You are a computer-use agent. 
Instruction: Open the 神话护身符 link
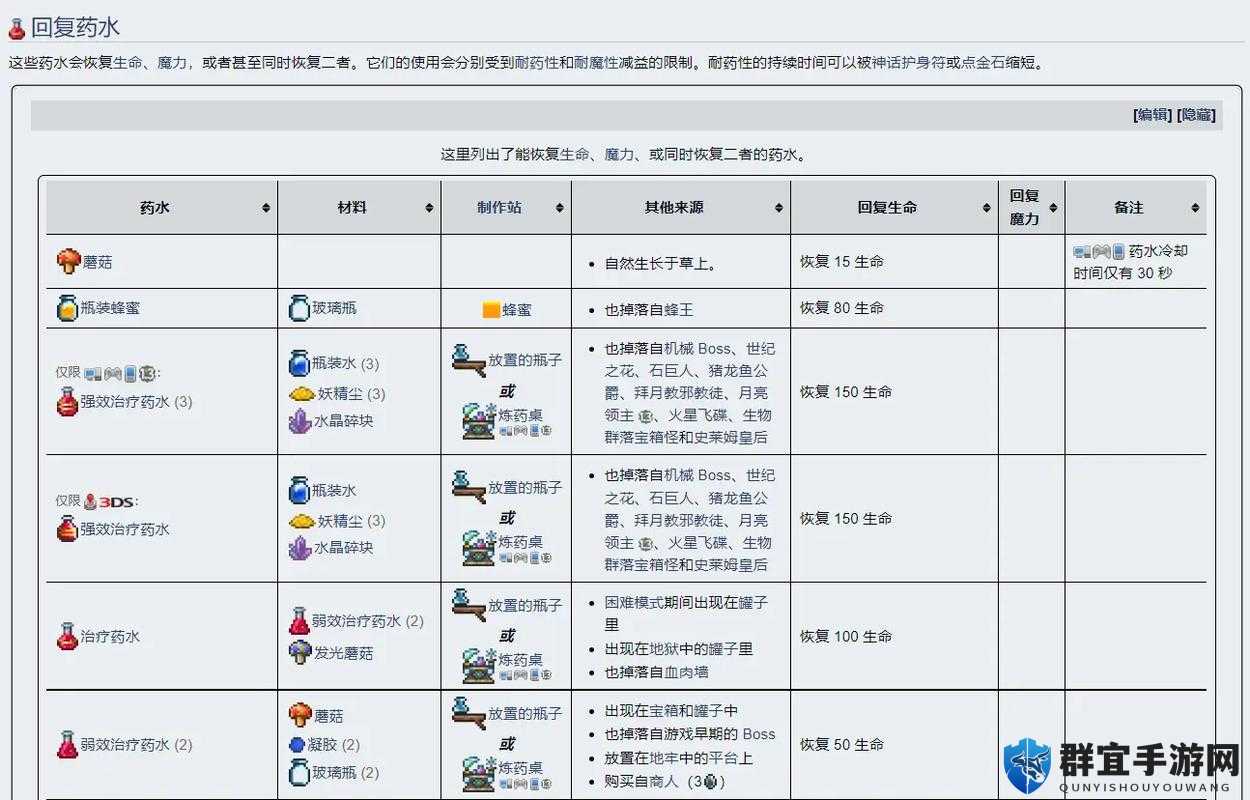pyautogui.click(x=909, y=62)
